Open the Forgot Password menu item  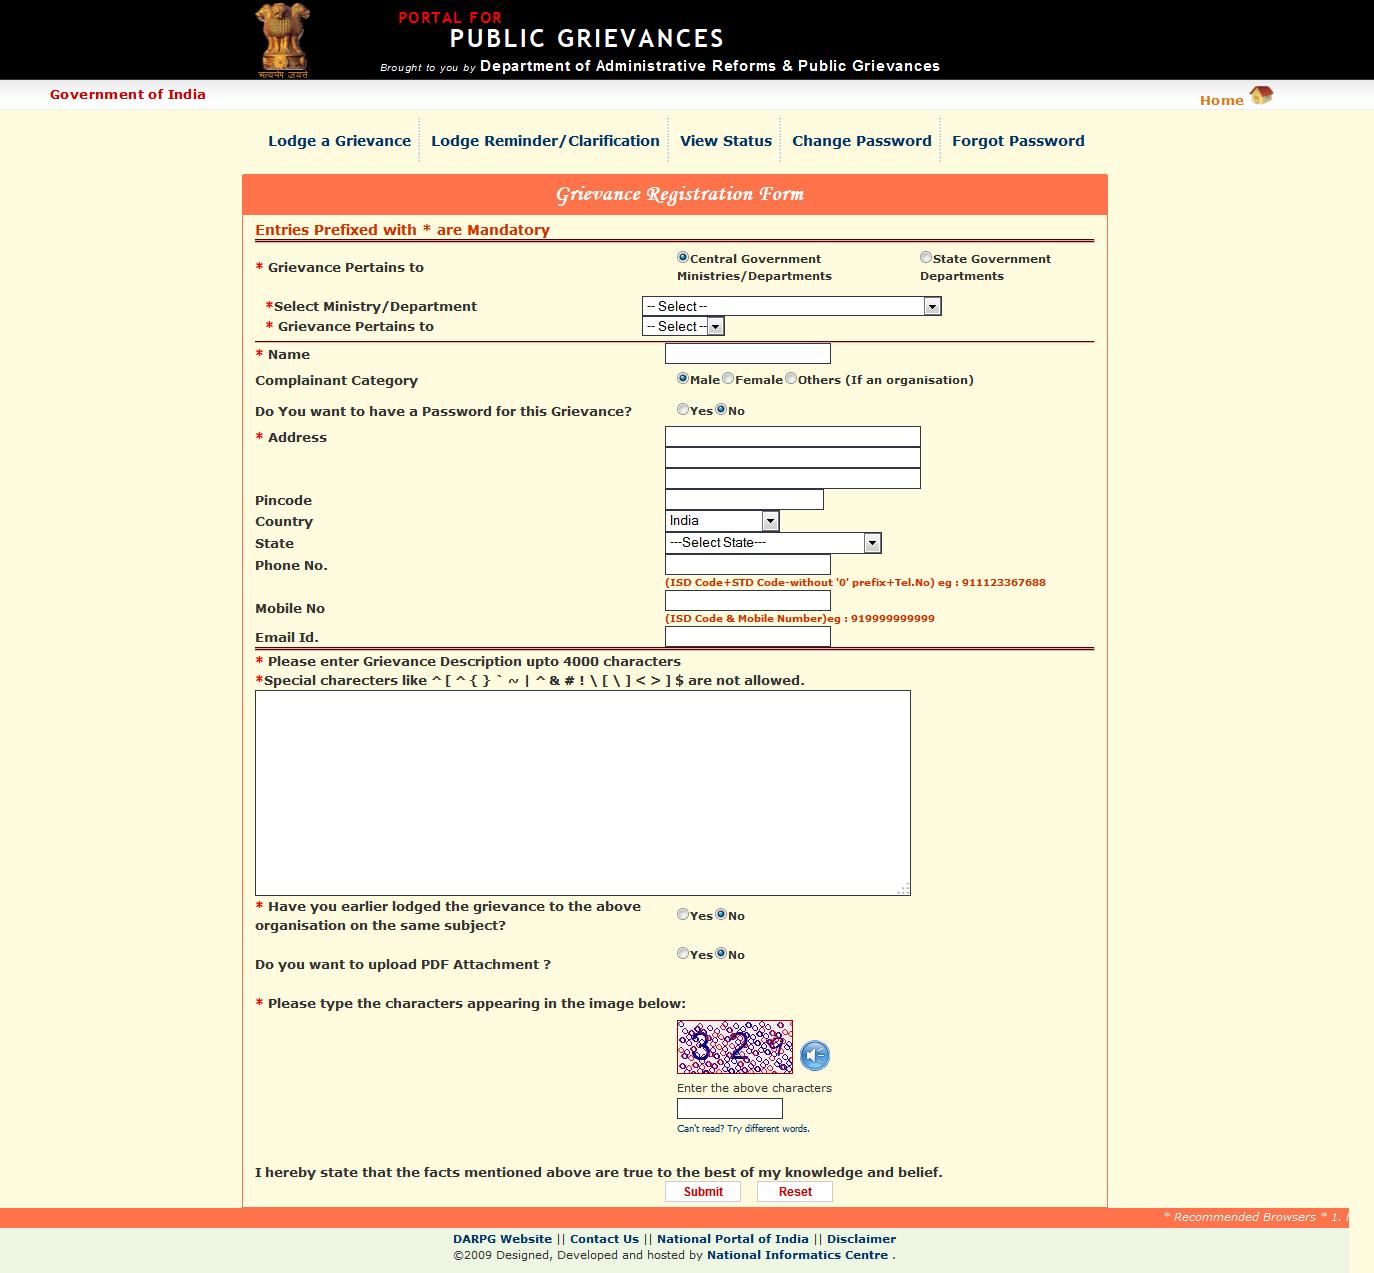1017,141
